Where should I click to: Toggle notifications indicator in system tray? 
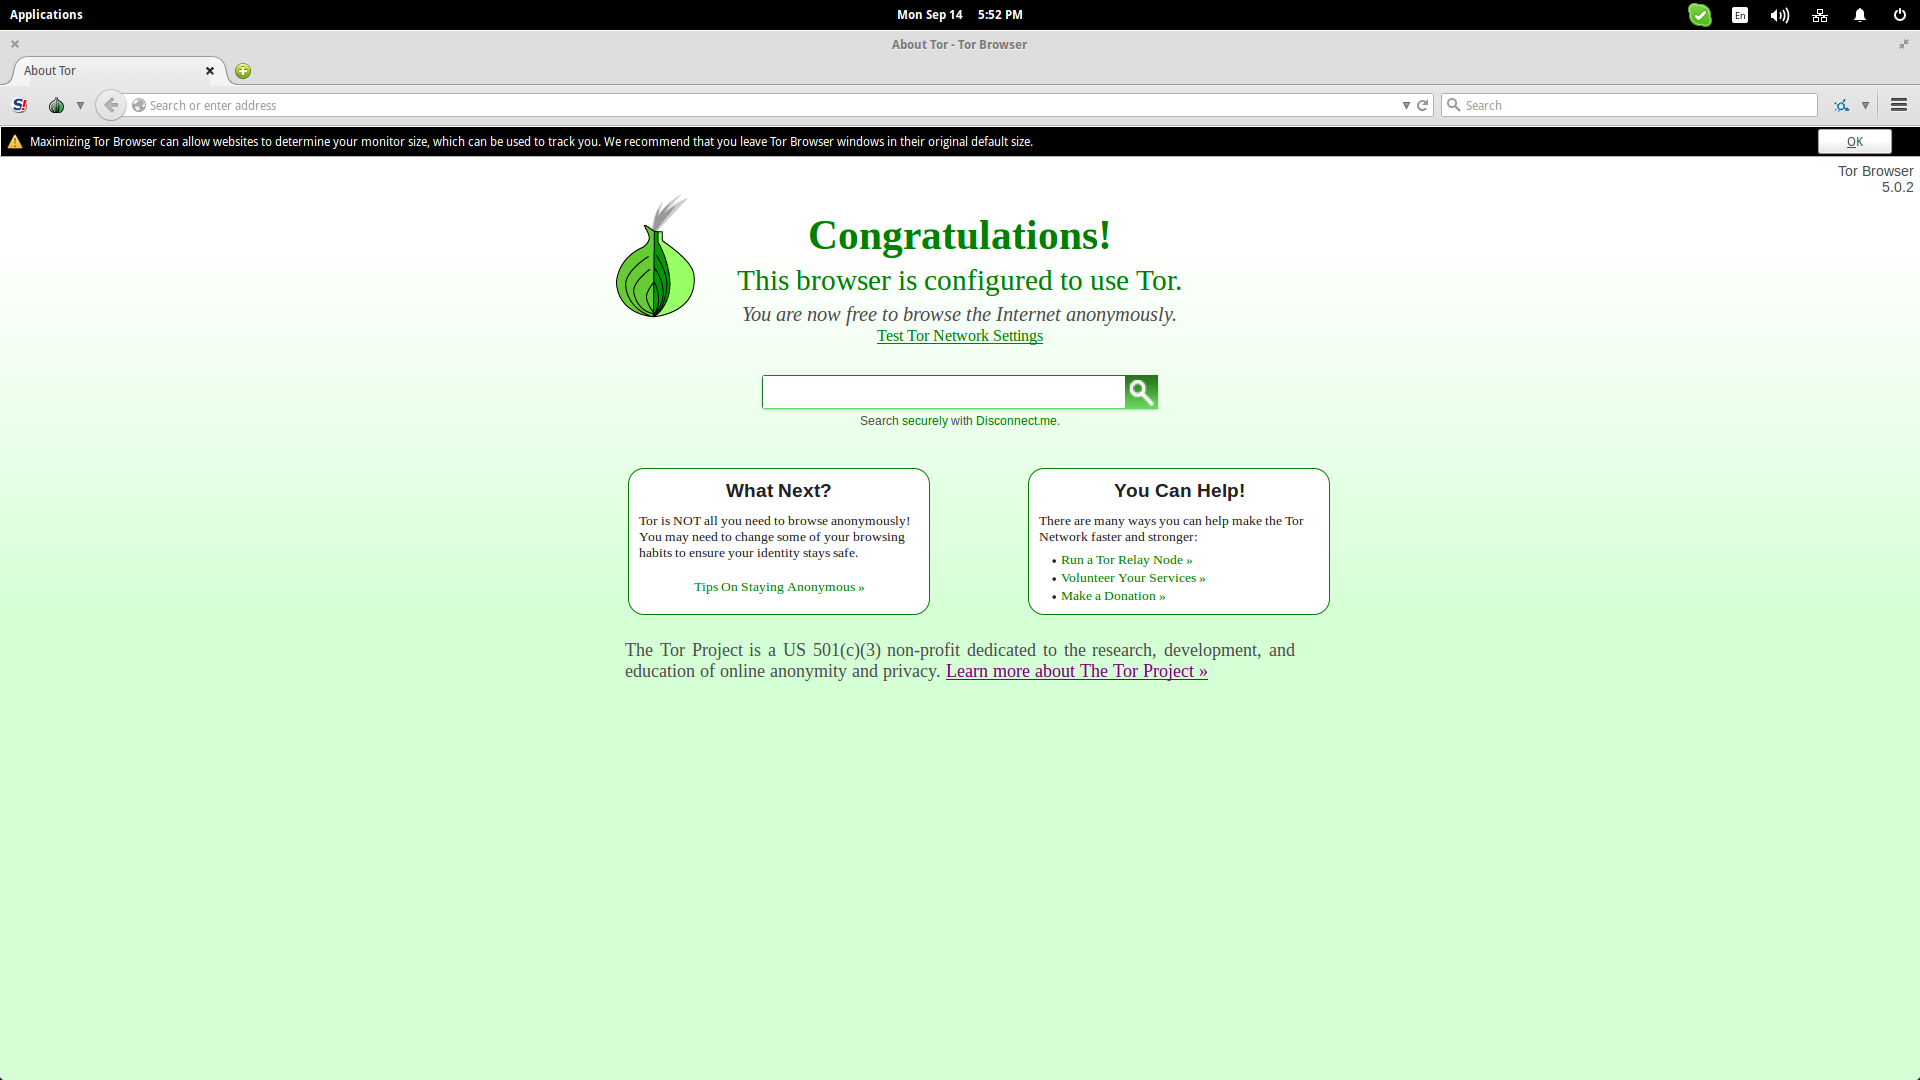coord(1858,15)
